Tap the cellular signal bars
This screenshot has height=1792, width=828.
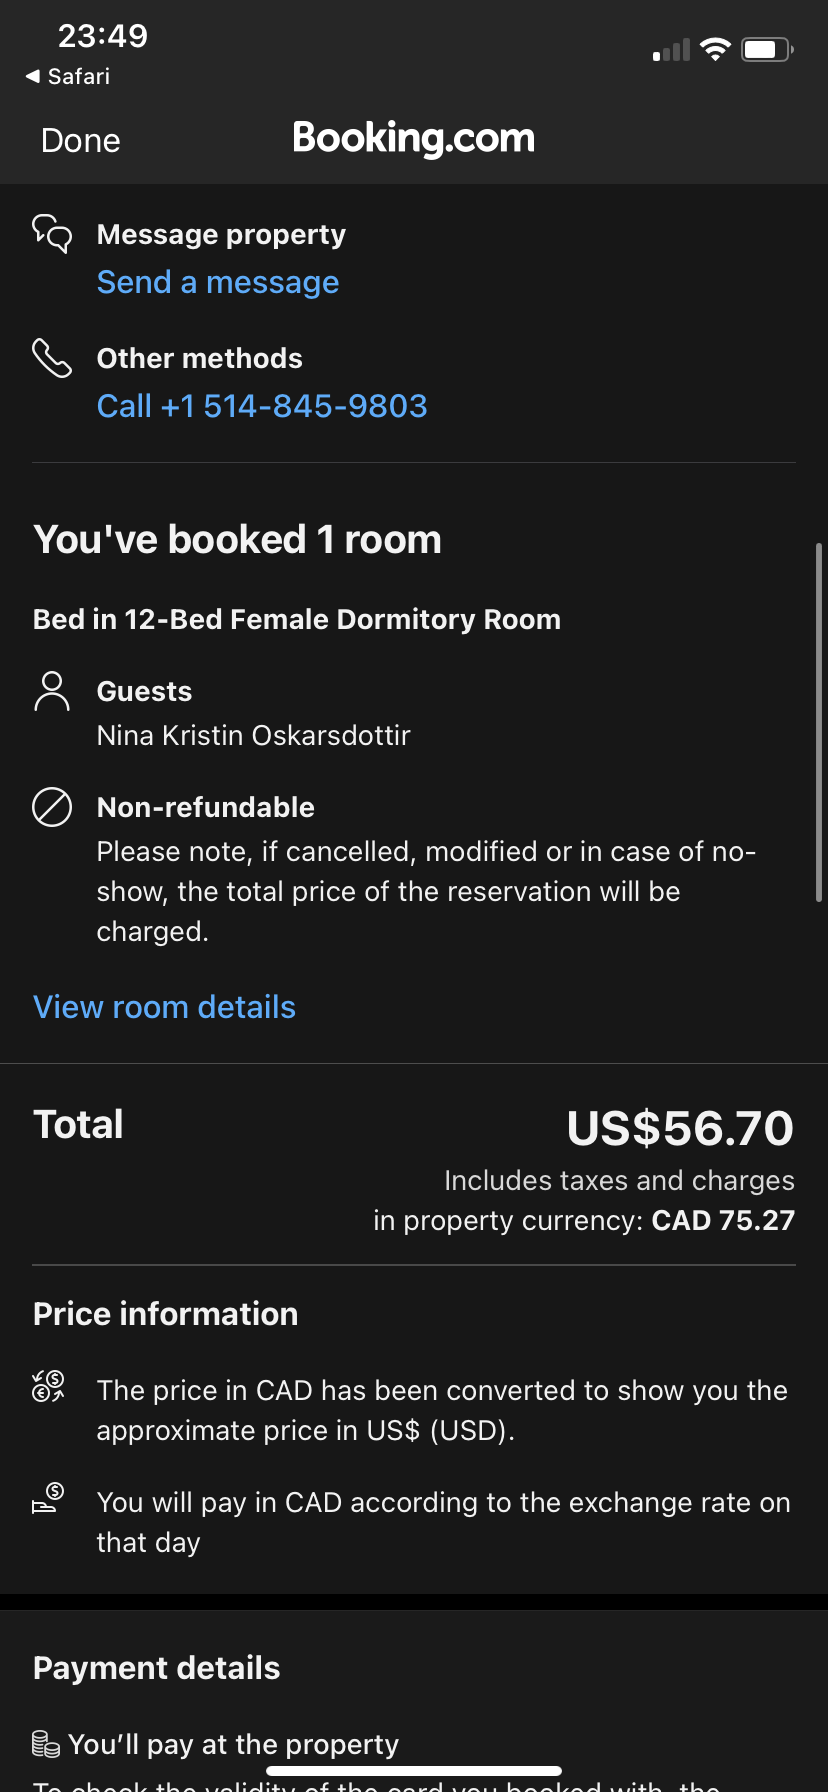(671, 50)
